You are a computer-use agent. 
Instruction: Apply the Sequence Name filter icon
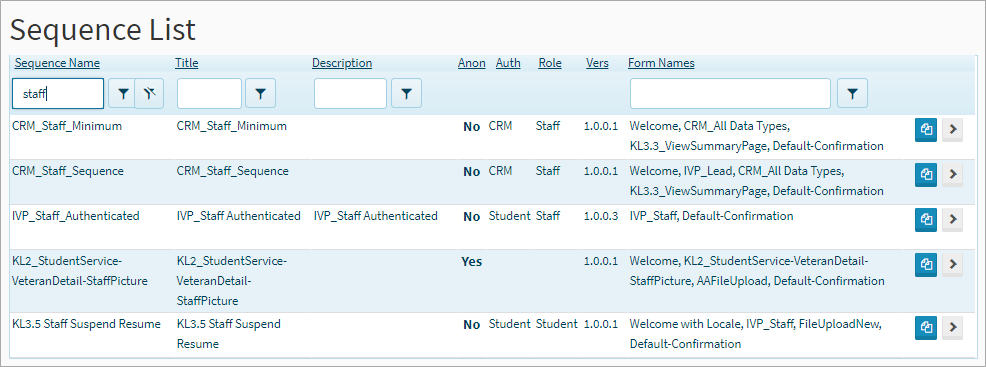click(x=123, y=94)
